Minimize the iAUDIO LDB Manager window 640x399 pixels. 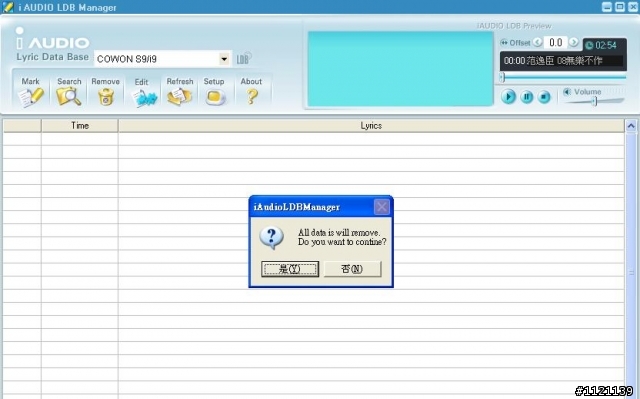[x=607, y=7]
